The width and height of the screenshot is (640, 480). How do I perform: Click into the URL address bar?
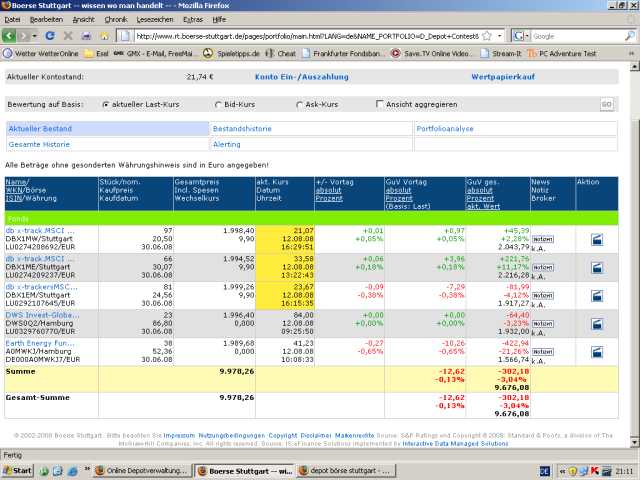pyautogui.click(x=300, y=35)
